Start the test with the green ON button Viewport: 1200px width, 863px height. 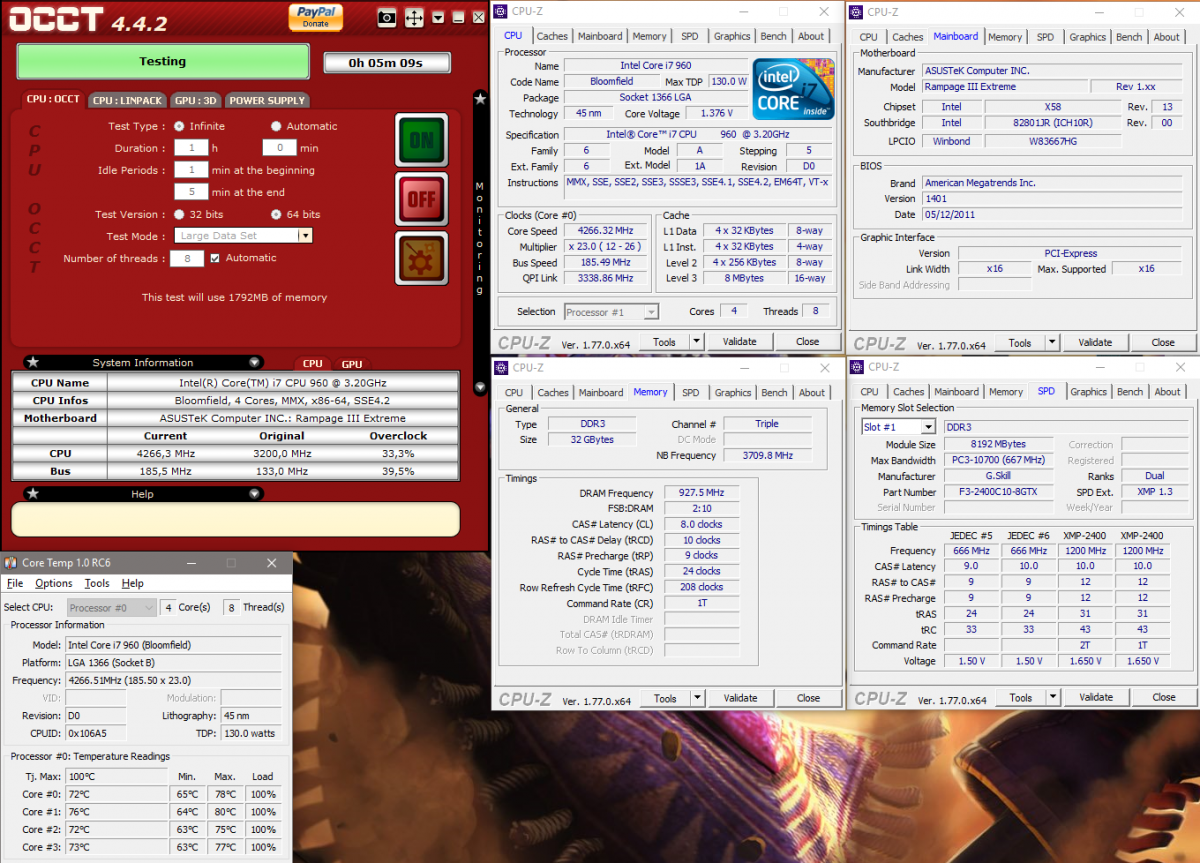pyautogui.click(x=422, y=140)
